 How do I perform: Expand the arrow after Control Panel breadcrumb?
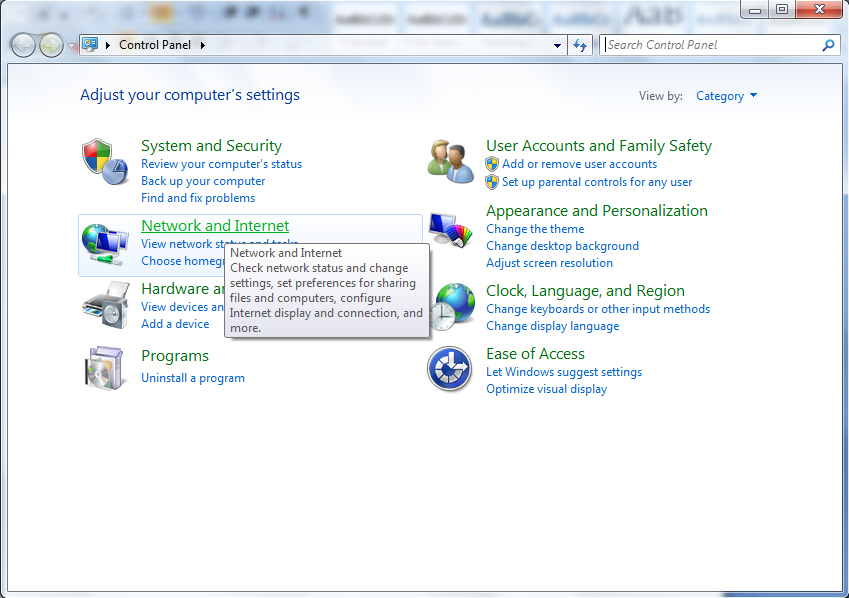click(203, 45)
